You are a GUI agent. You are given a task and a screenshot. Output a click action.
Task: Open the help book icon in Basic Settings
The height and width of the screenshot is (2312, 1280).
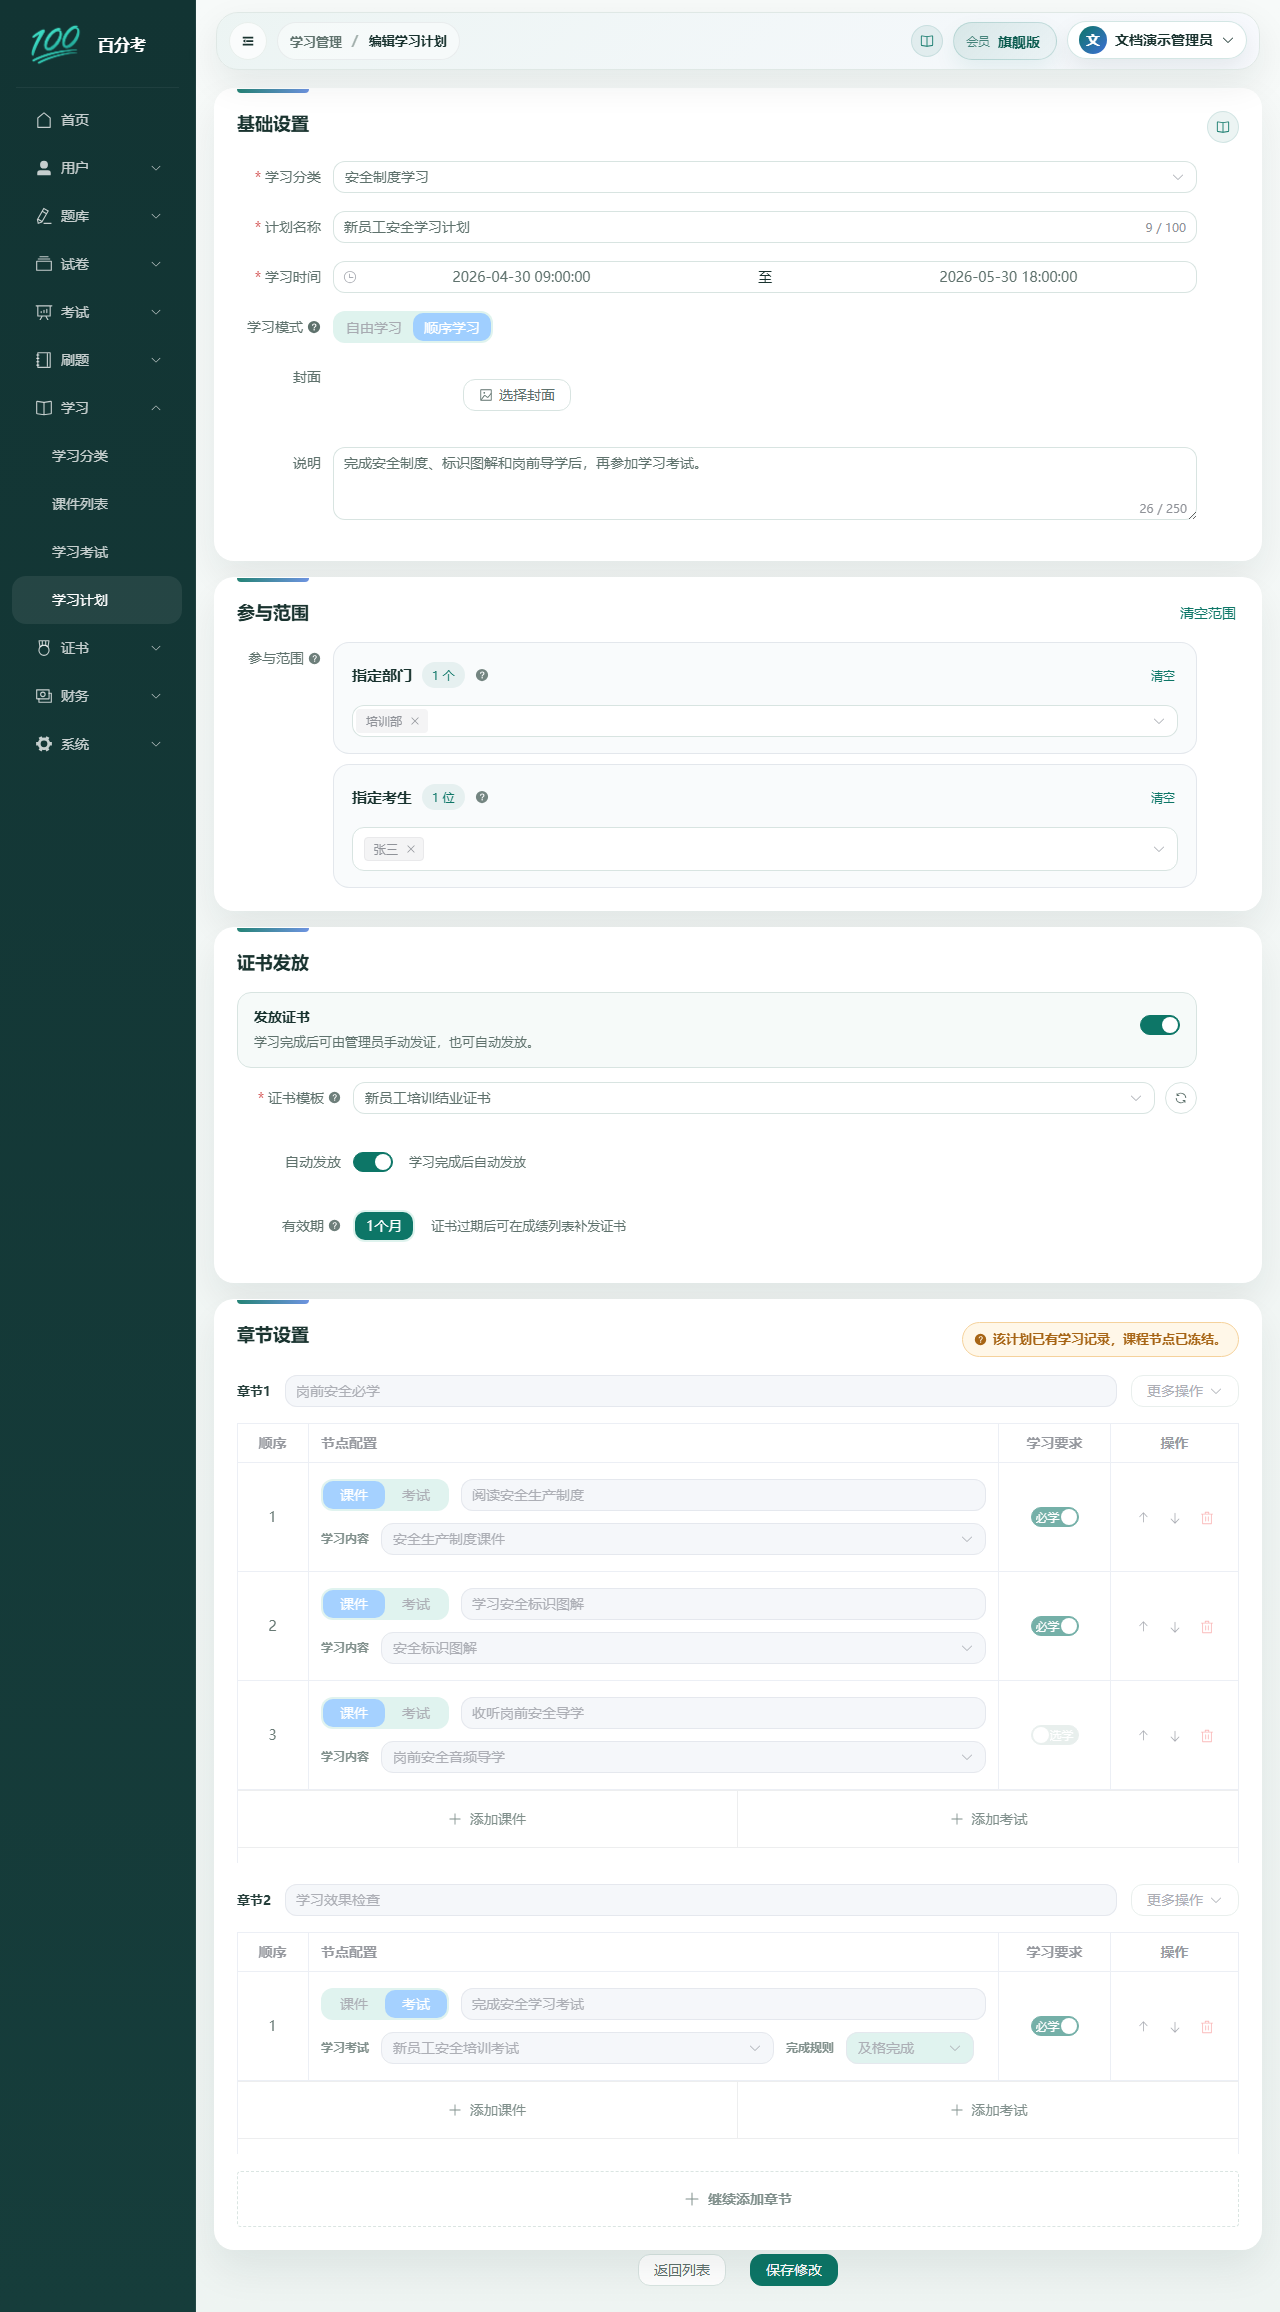click(x=1222, y=127)
